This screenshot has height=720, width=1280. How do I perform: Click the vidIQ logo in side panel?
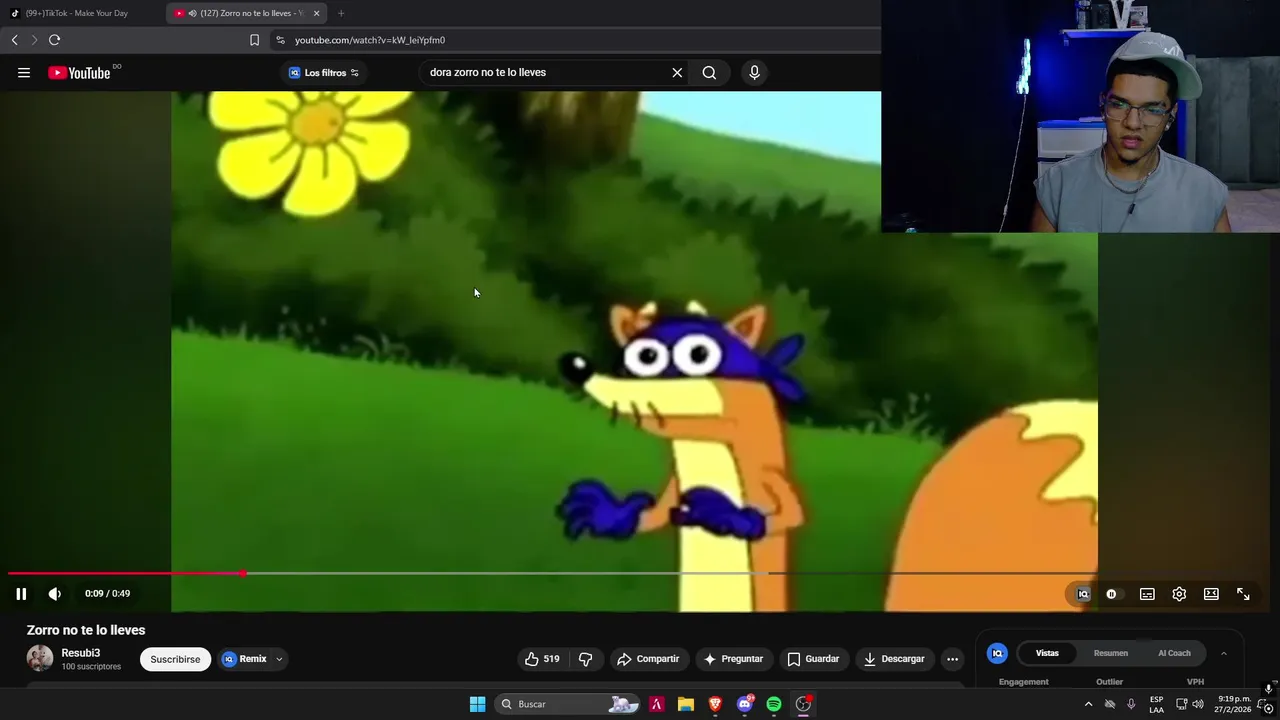tap(997, 653)
